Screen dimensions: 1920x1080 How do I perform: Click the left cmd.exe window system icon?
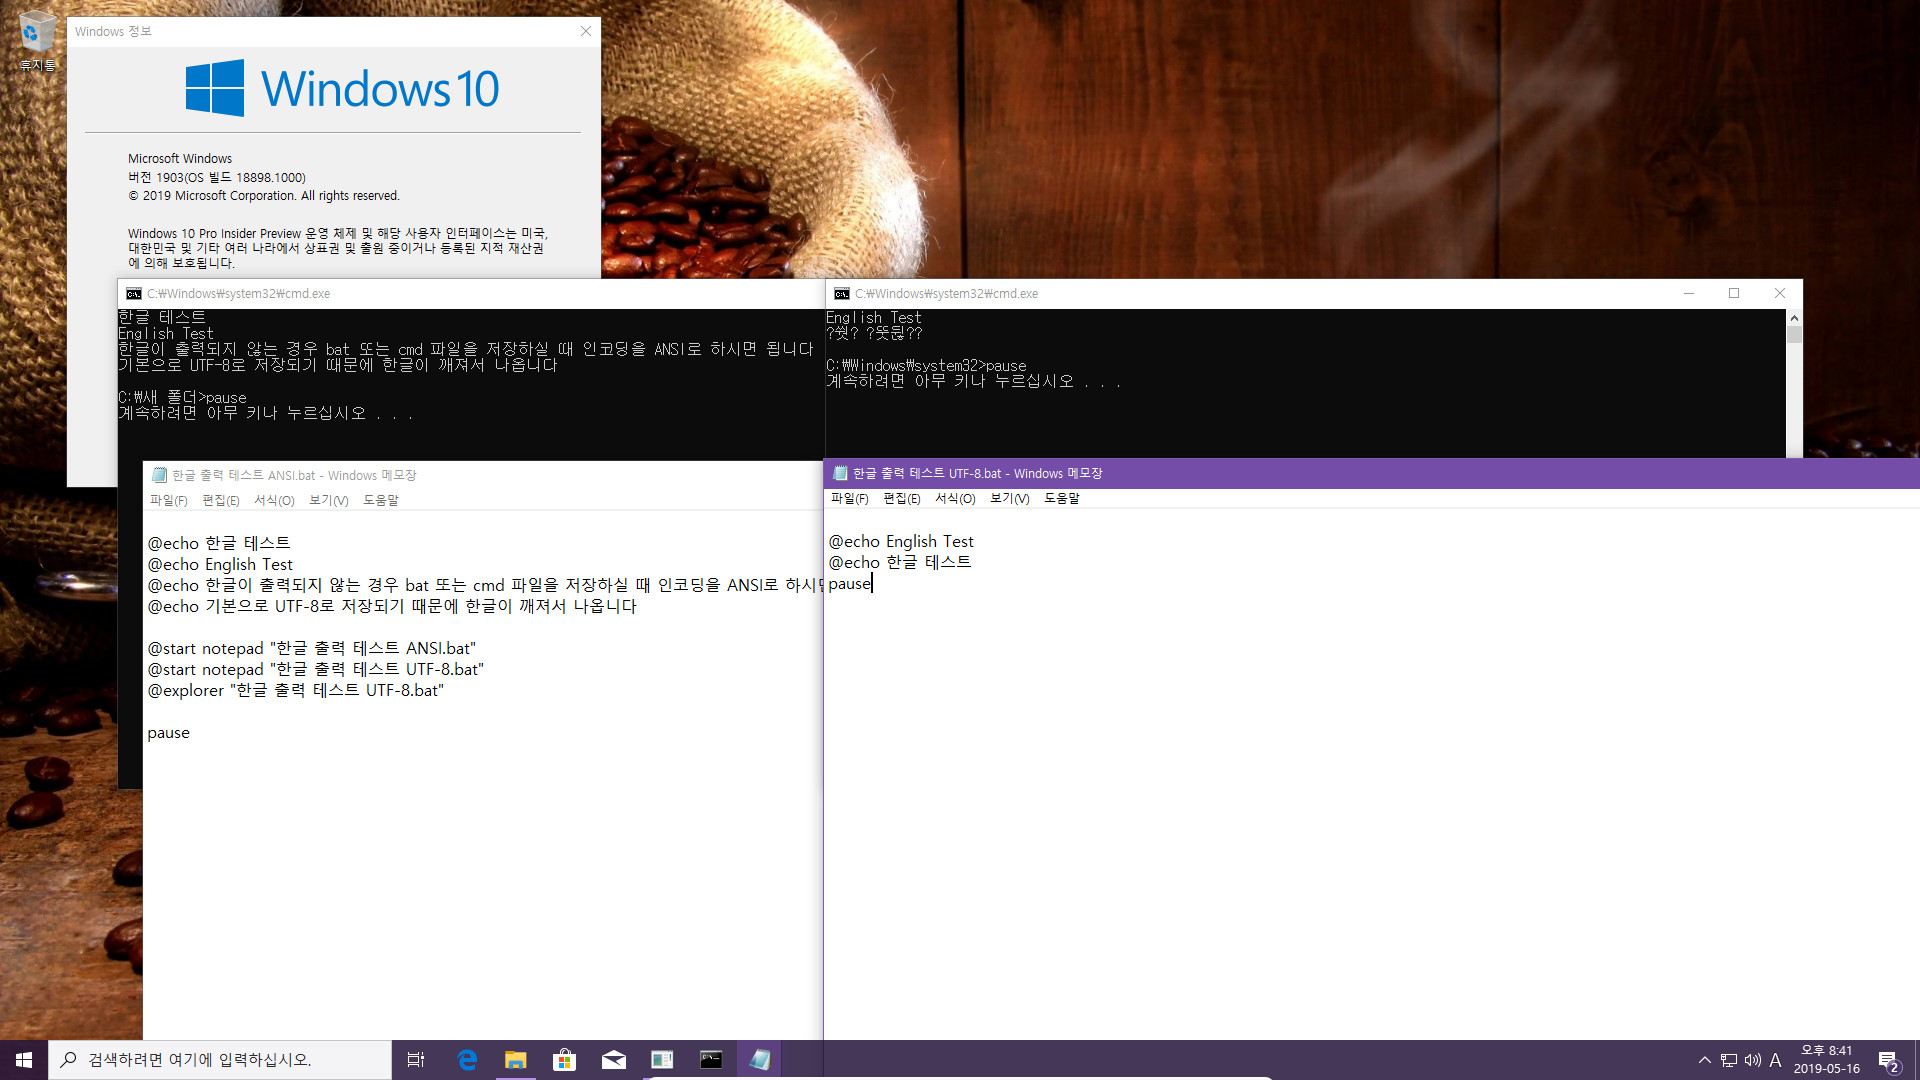click(134, 293)
